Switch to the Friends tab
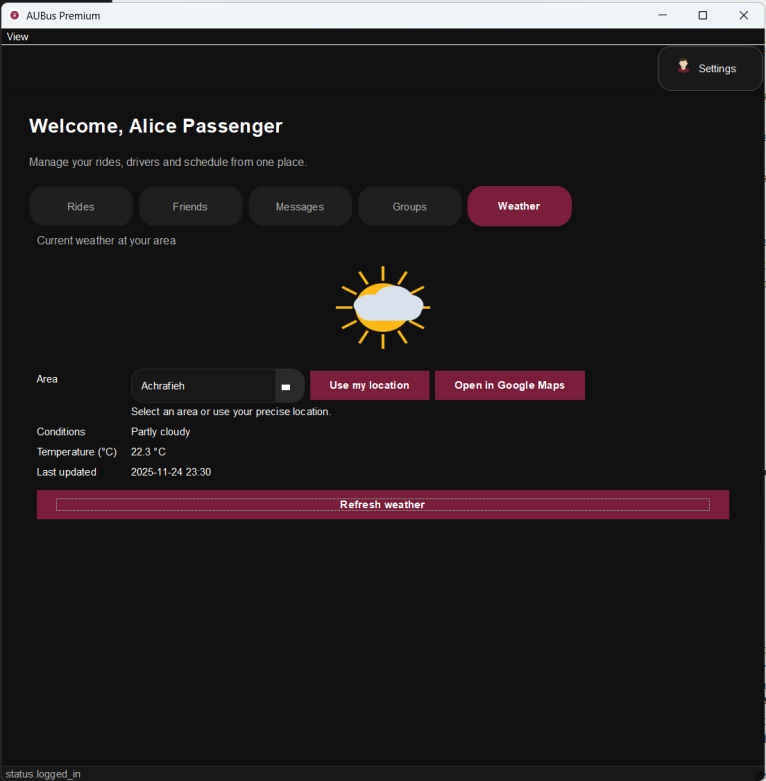Image resolution: width=766 pixels, height=781 pixels. 190,206
